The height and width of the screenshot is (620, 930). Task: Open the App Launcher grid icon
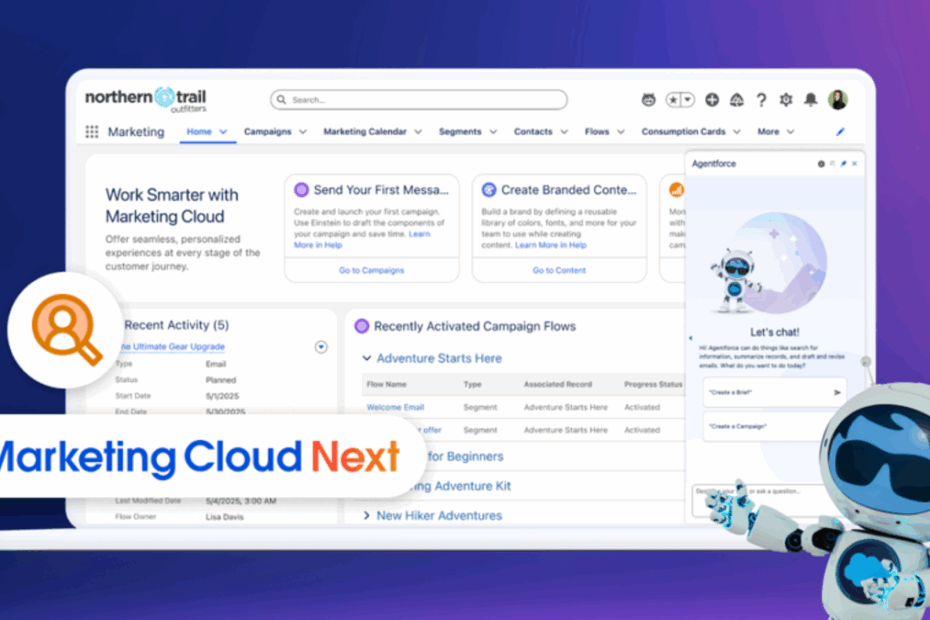[x=91, y=132]
